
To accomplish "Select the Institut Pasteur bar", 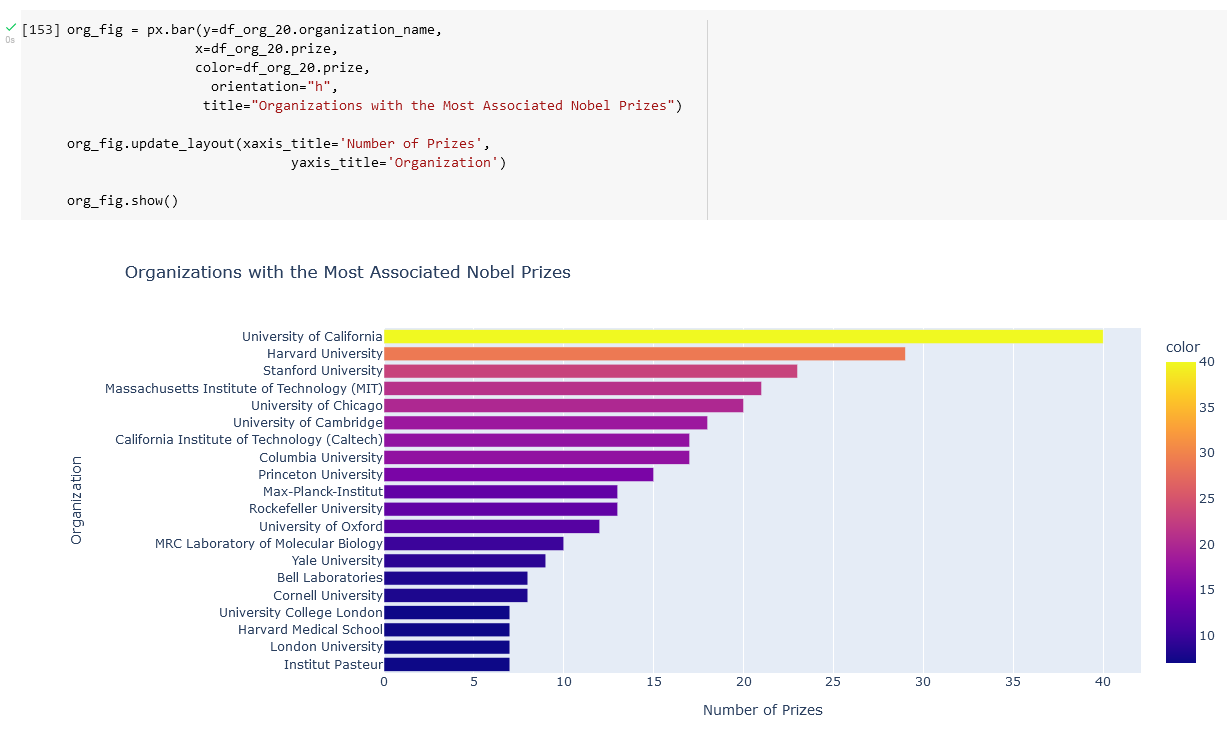I will (x=445, y=663).
